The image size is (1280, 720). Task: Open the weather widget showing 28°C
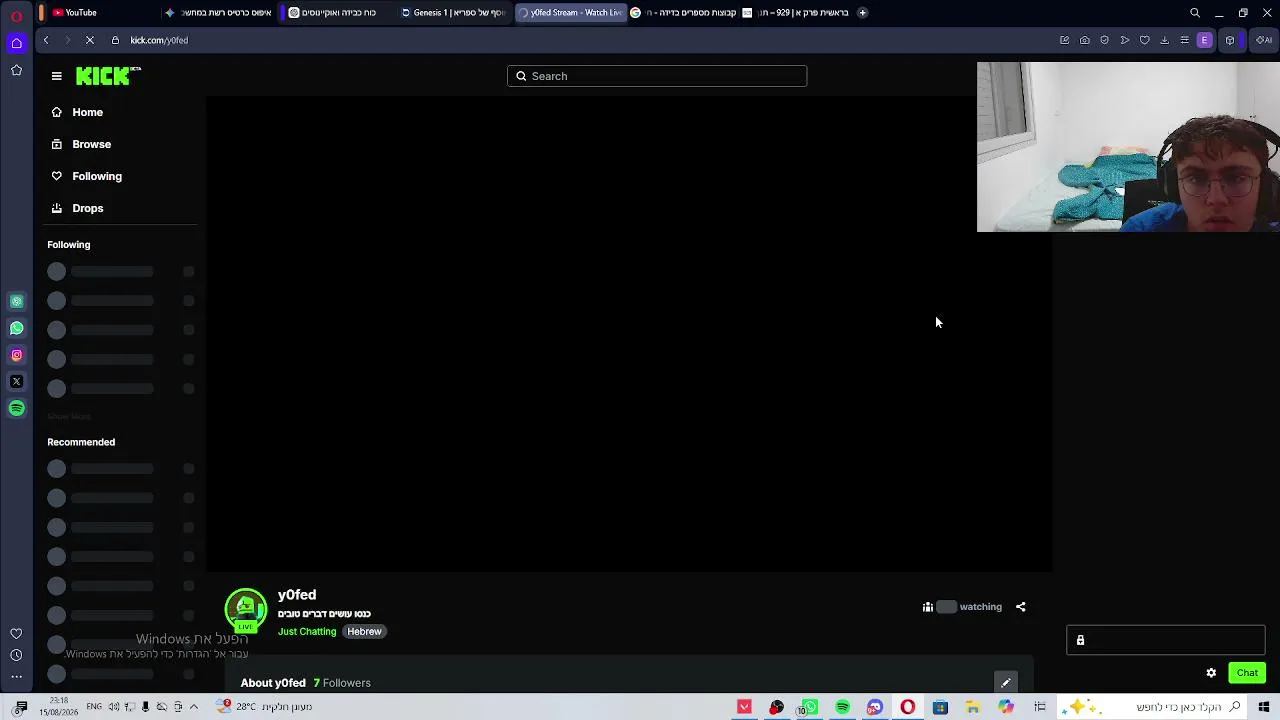(x=265, y=707)
